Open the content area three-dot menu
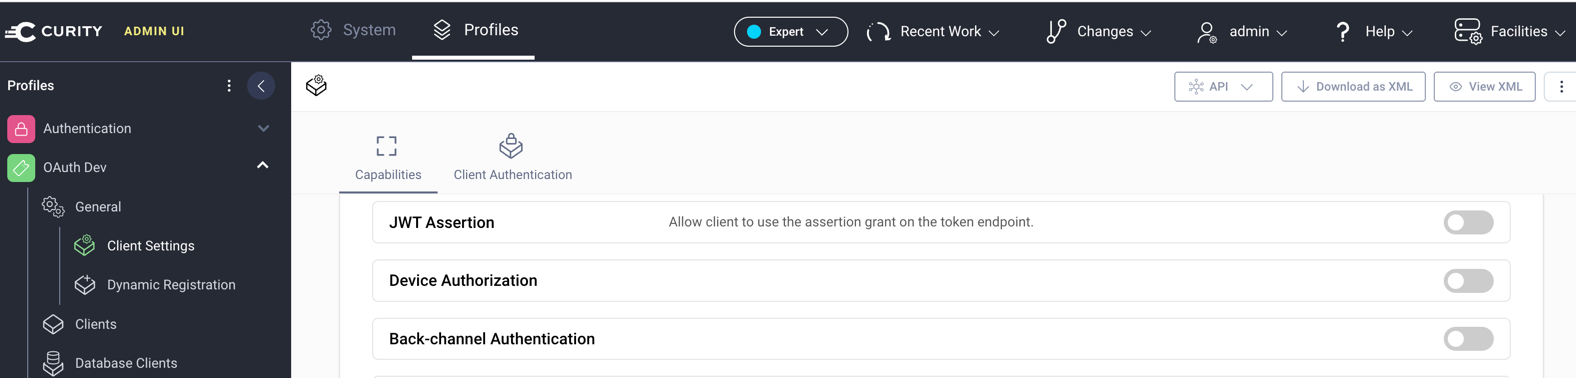Image resolution: width=1576 pixels, height=378 pixels. pyautogui.click(x=1561, y=87)
